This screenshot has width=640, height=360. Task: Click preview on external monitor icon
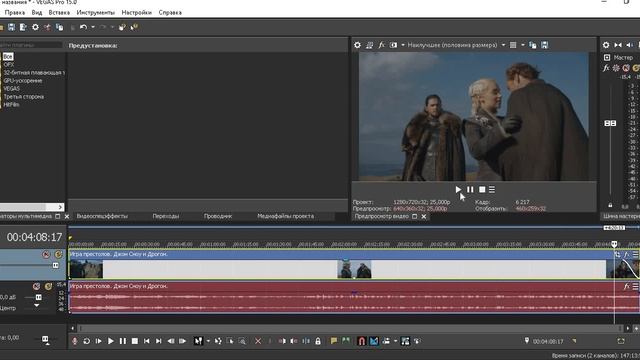[369, 45]
